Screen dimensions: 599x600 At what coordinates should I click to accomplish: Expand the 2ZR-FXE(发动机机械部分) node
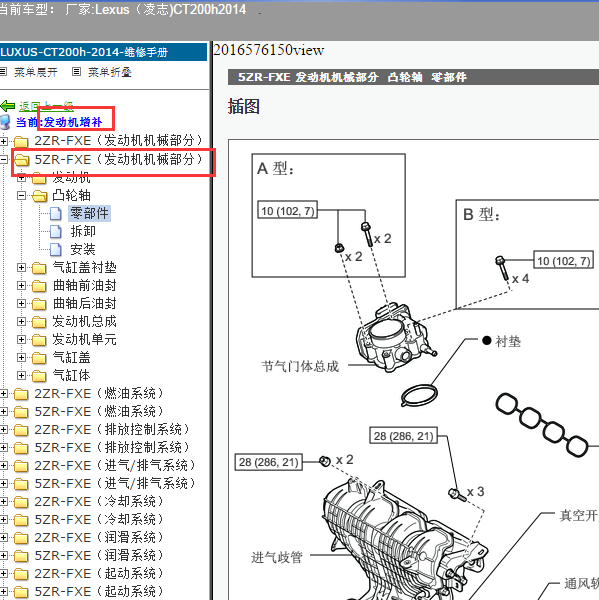3,141
